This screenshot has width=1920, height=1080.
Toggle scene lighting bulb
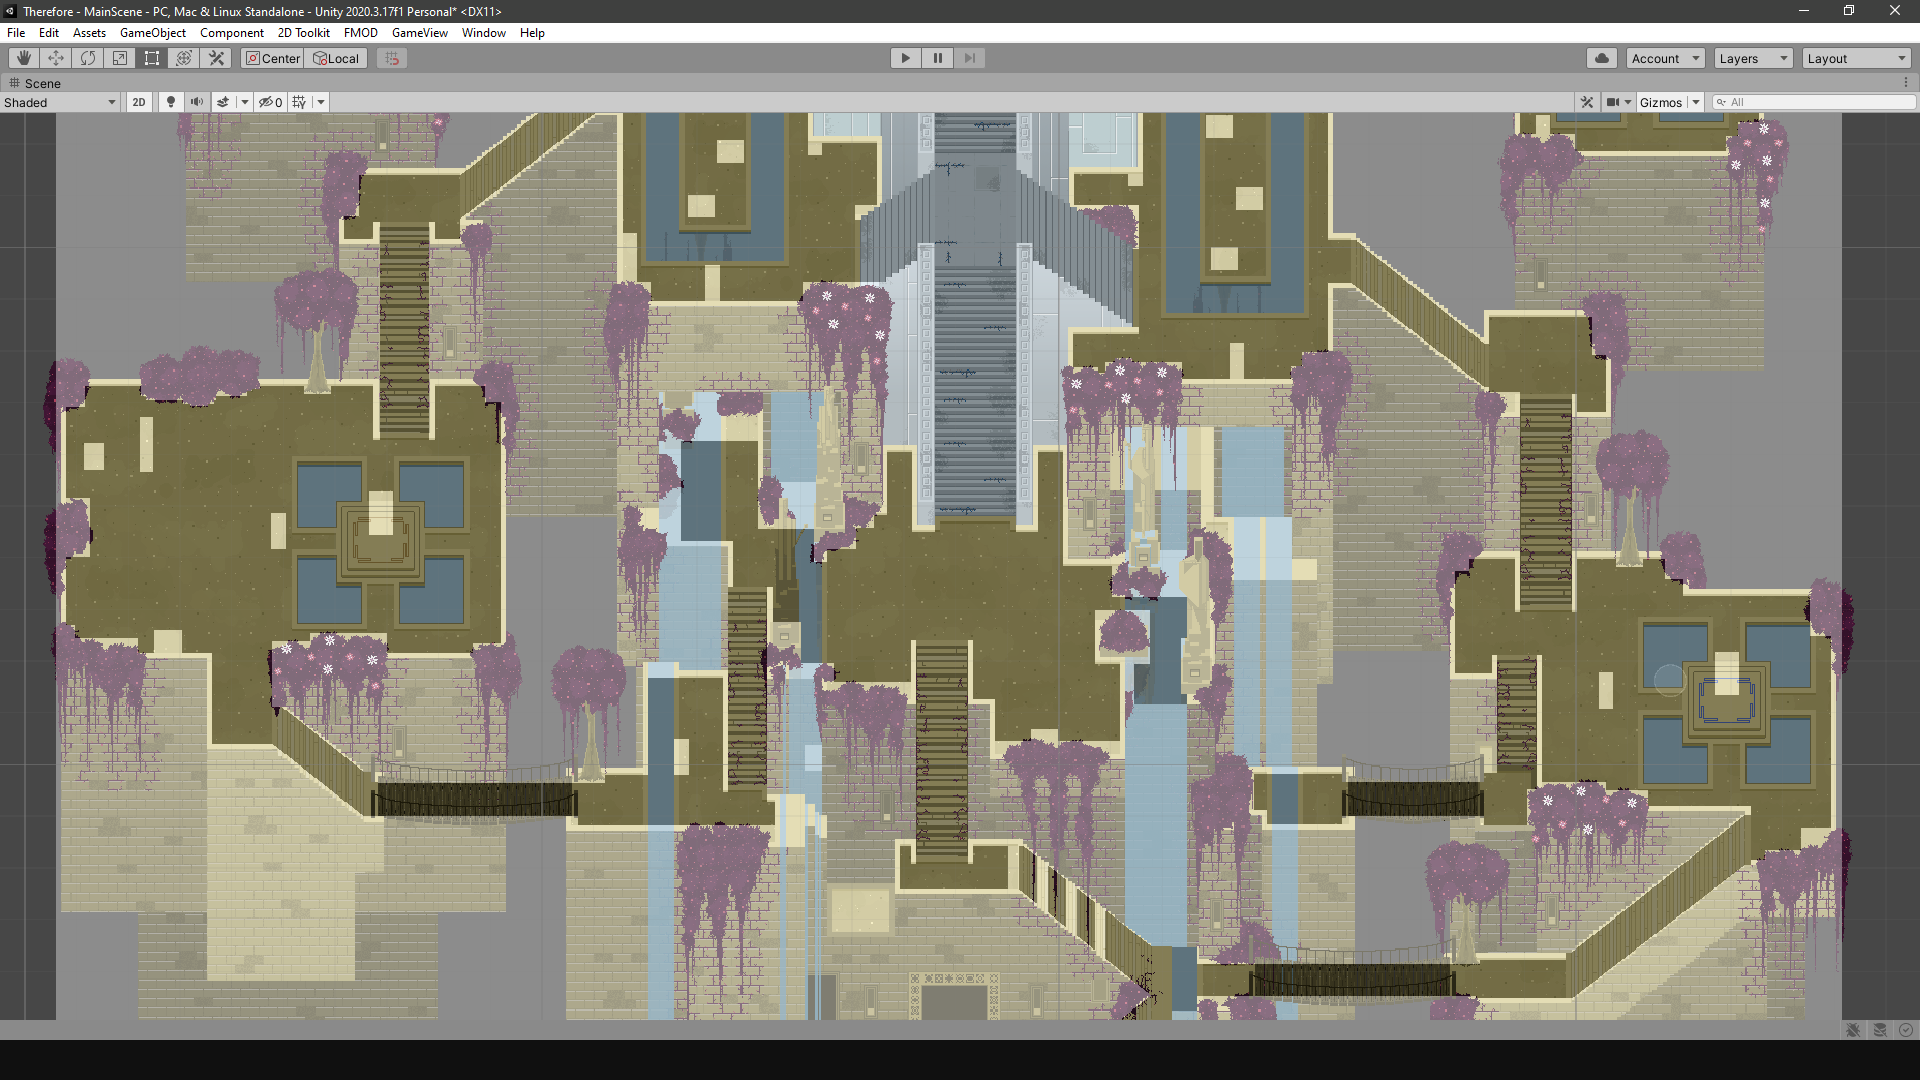(171, 102)
